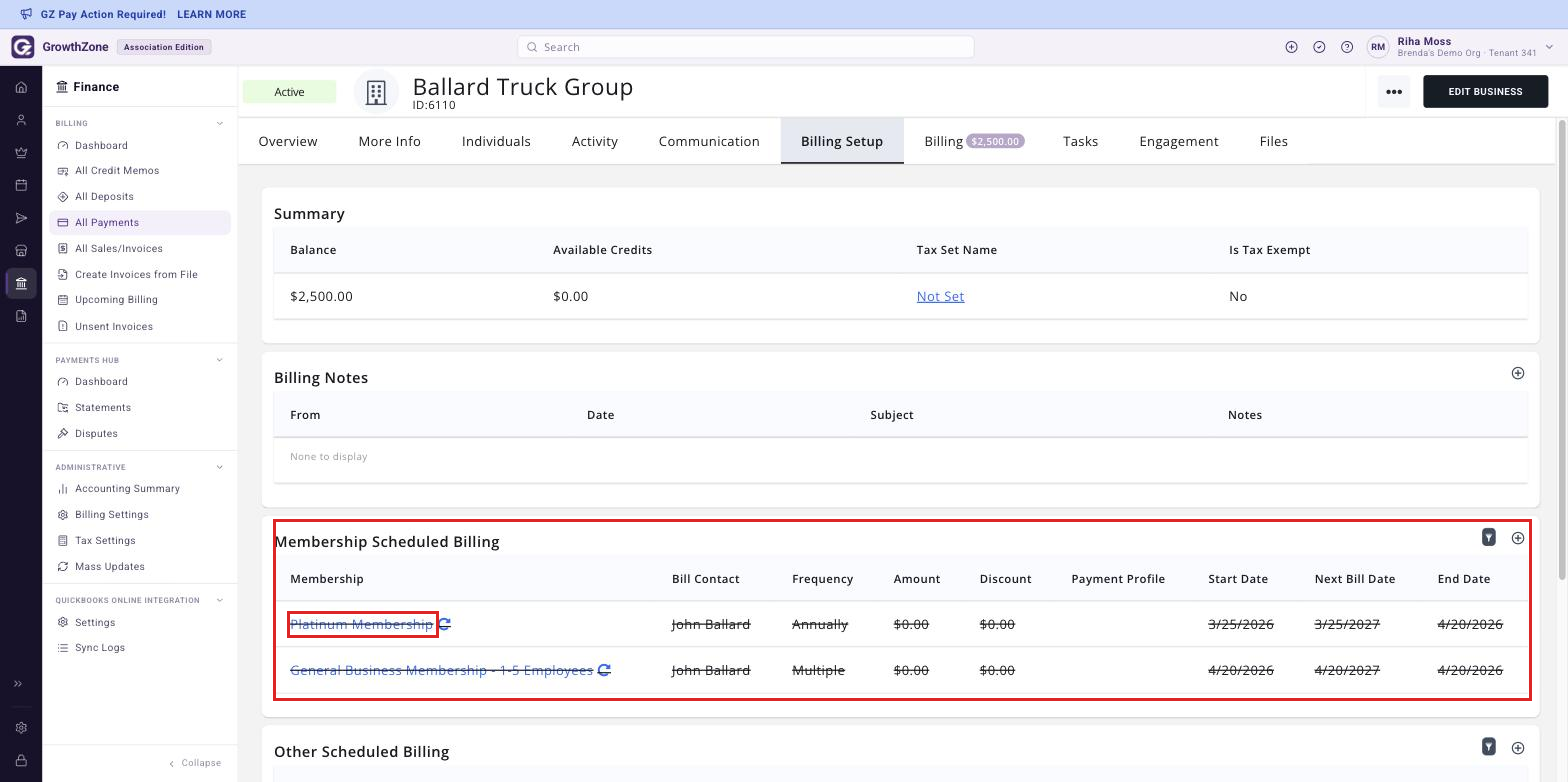Open the Events calendar icon in left rail
This screenshot has width=1568, height=782.
21,185
